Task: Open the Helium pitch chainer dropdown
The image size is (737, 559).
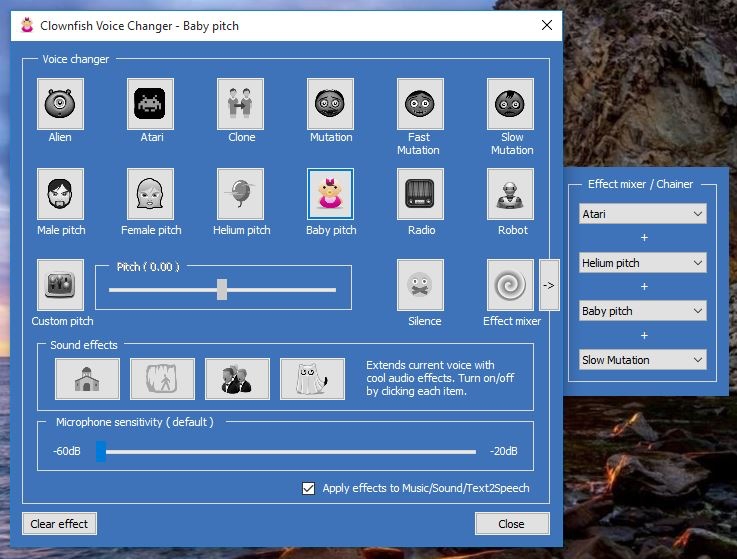Action: (643, 263)
